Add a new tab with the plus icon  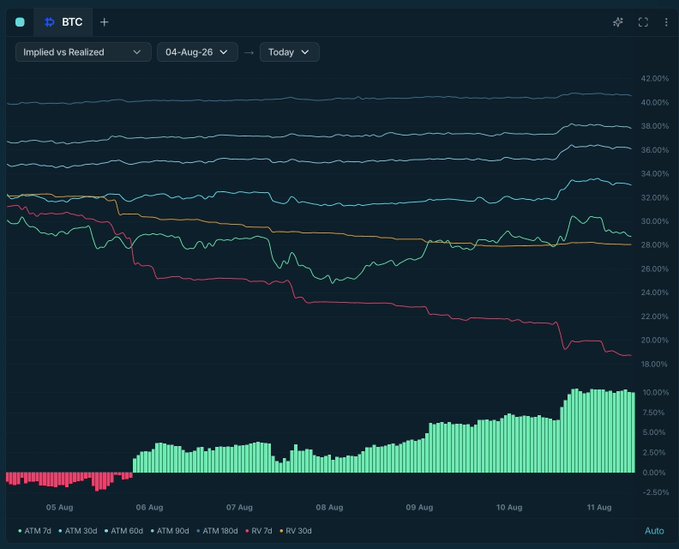tap(104, 22)
